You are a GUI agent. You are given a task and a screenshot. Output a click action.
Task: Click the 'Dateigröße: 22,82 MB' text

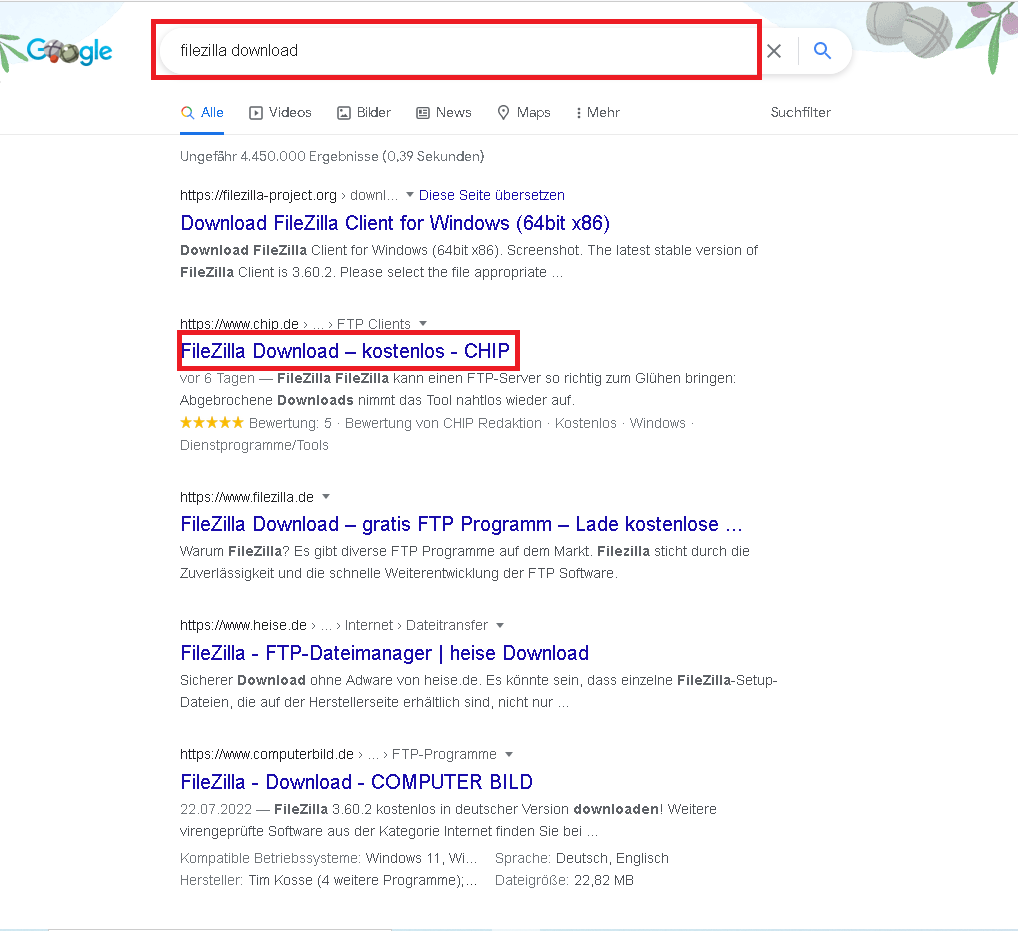coord(564,880)
